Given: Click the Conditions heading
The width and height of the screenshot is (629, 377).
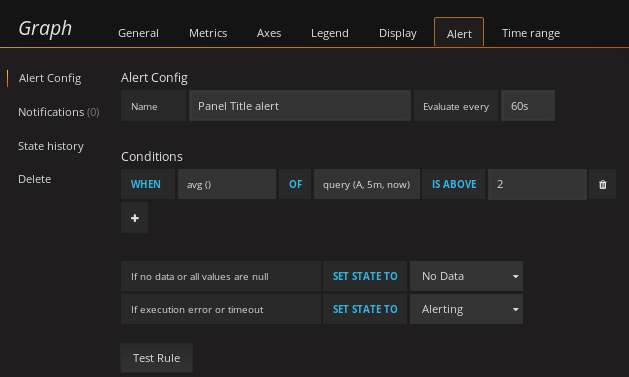Looking at the screenshot, I should pyautogui.click(x=152, y=156).
